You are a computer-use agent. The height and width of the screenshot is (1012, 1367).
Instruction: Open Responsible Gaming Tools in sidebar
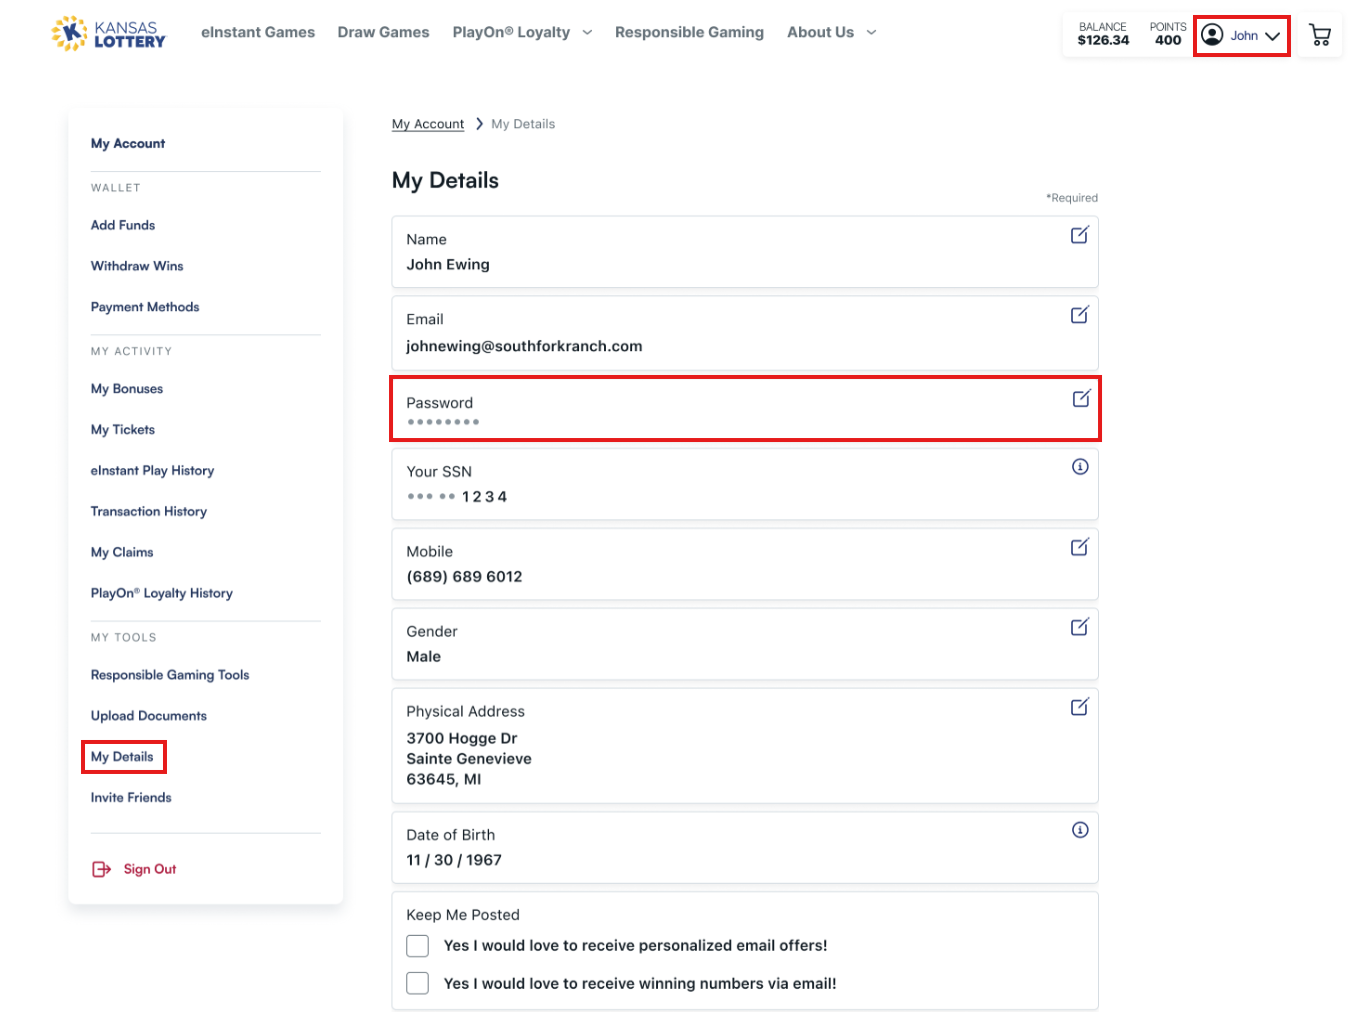170,675
